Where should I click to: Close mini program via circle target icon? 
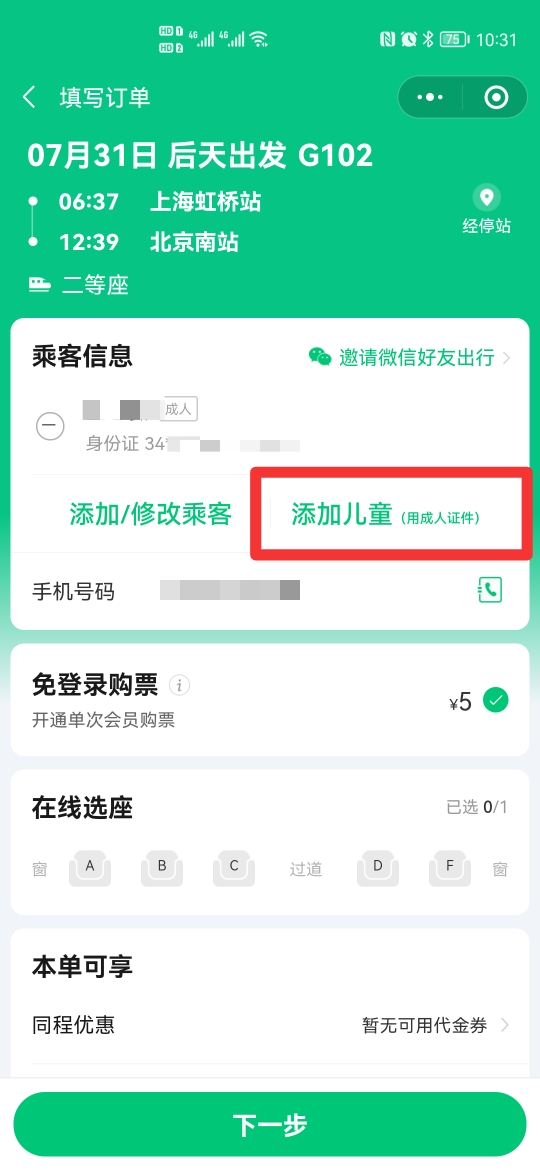[496, 98]
